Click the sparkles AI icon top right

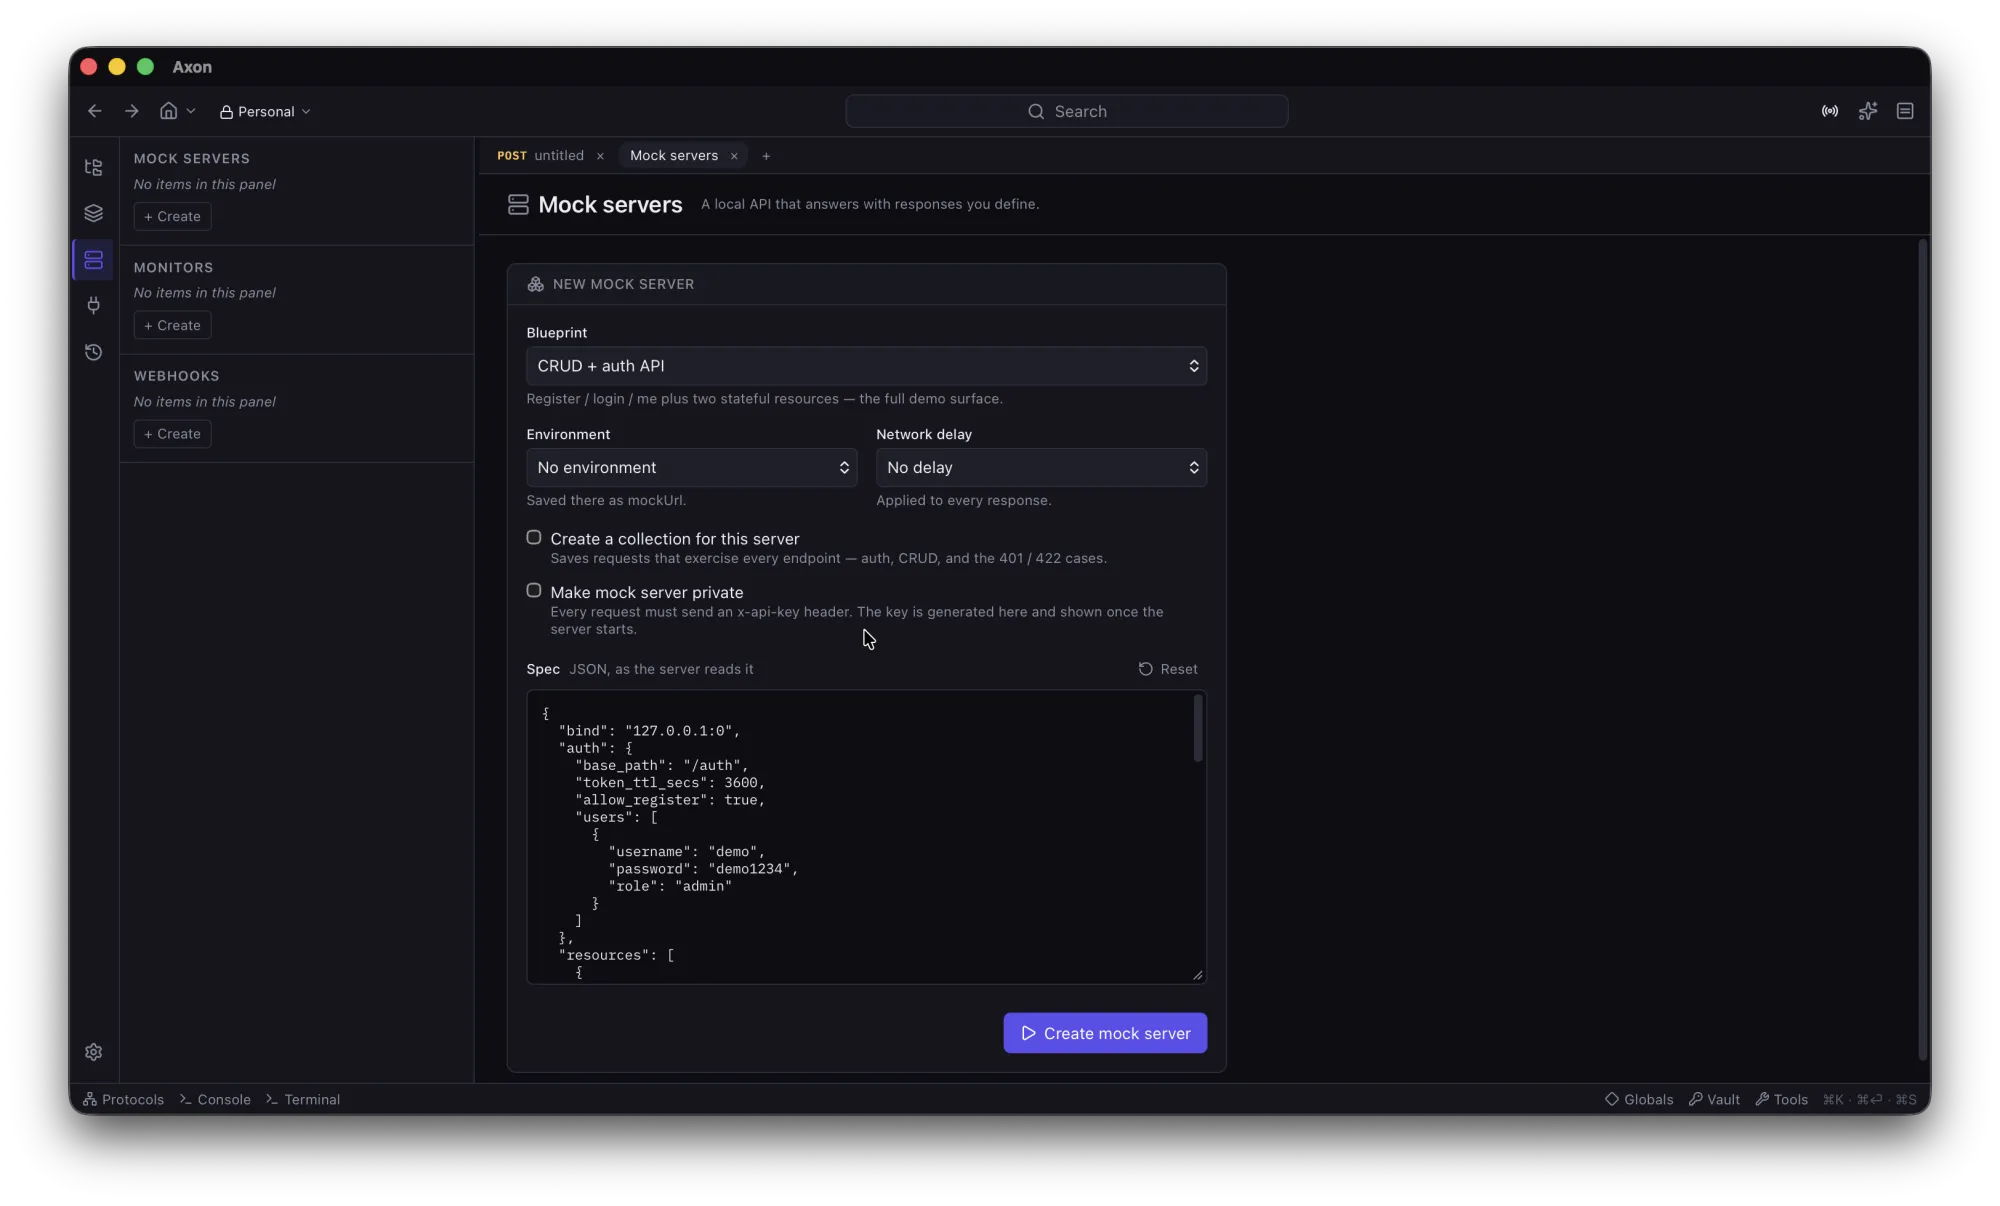coord(1868,111)
